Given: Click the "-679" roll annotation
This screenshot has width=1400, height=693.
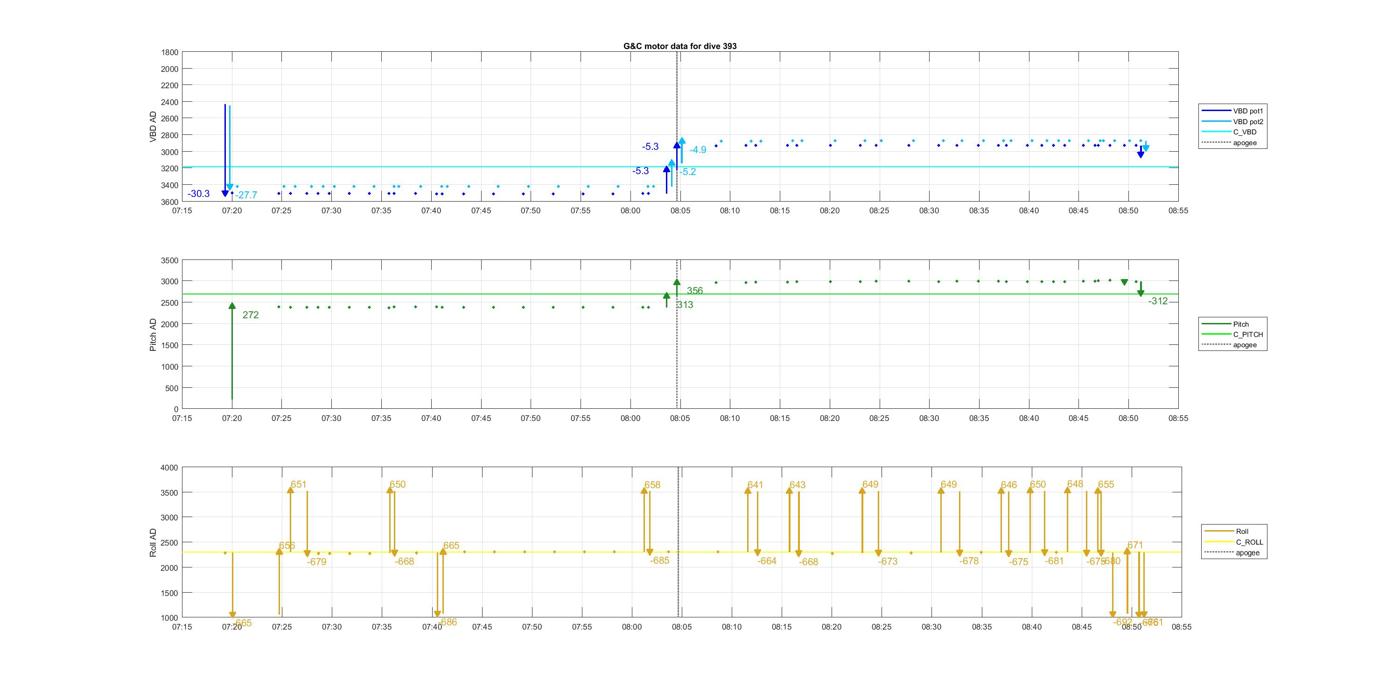Looking at the screenshot, I should [317, 562].
